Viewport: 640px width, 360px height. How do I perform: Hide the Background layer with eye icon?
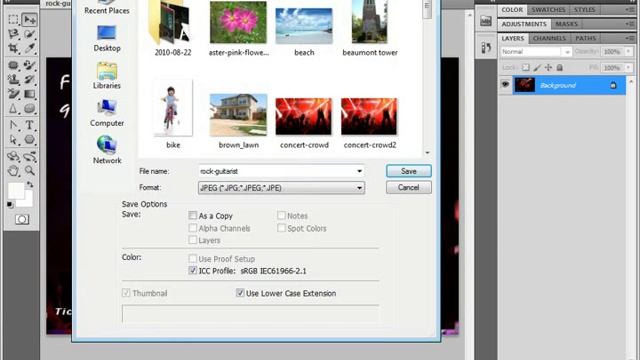(505, 85)
